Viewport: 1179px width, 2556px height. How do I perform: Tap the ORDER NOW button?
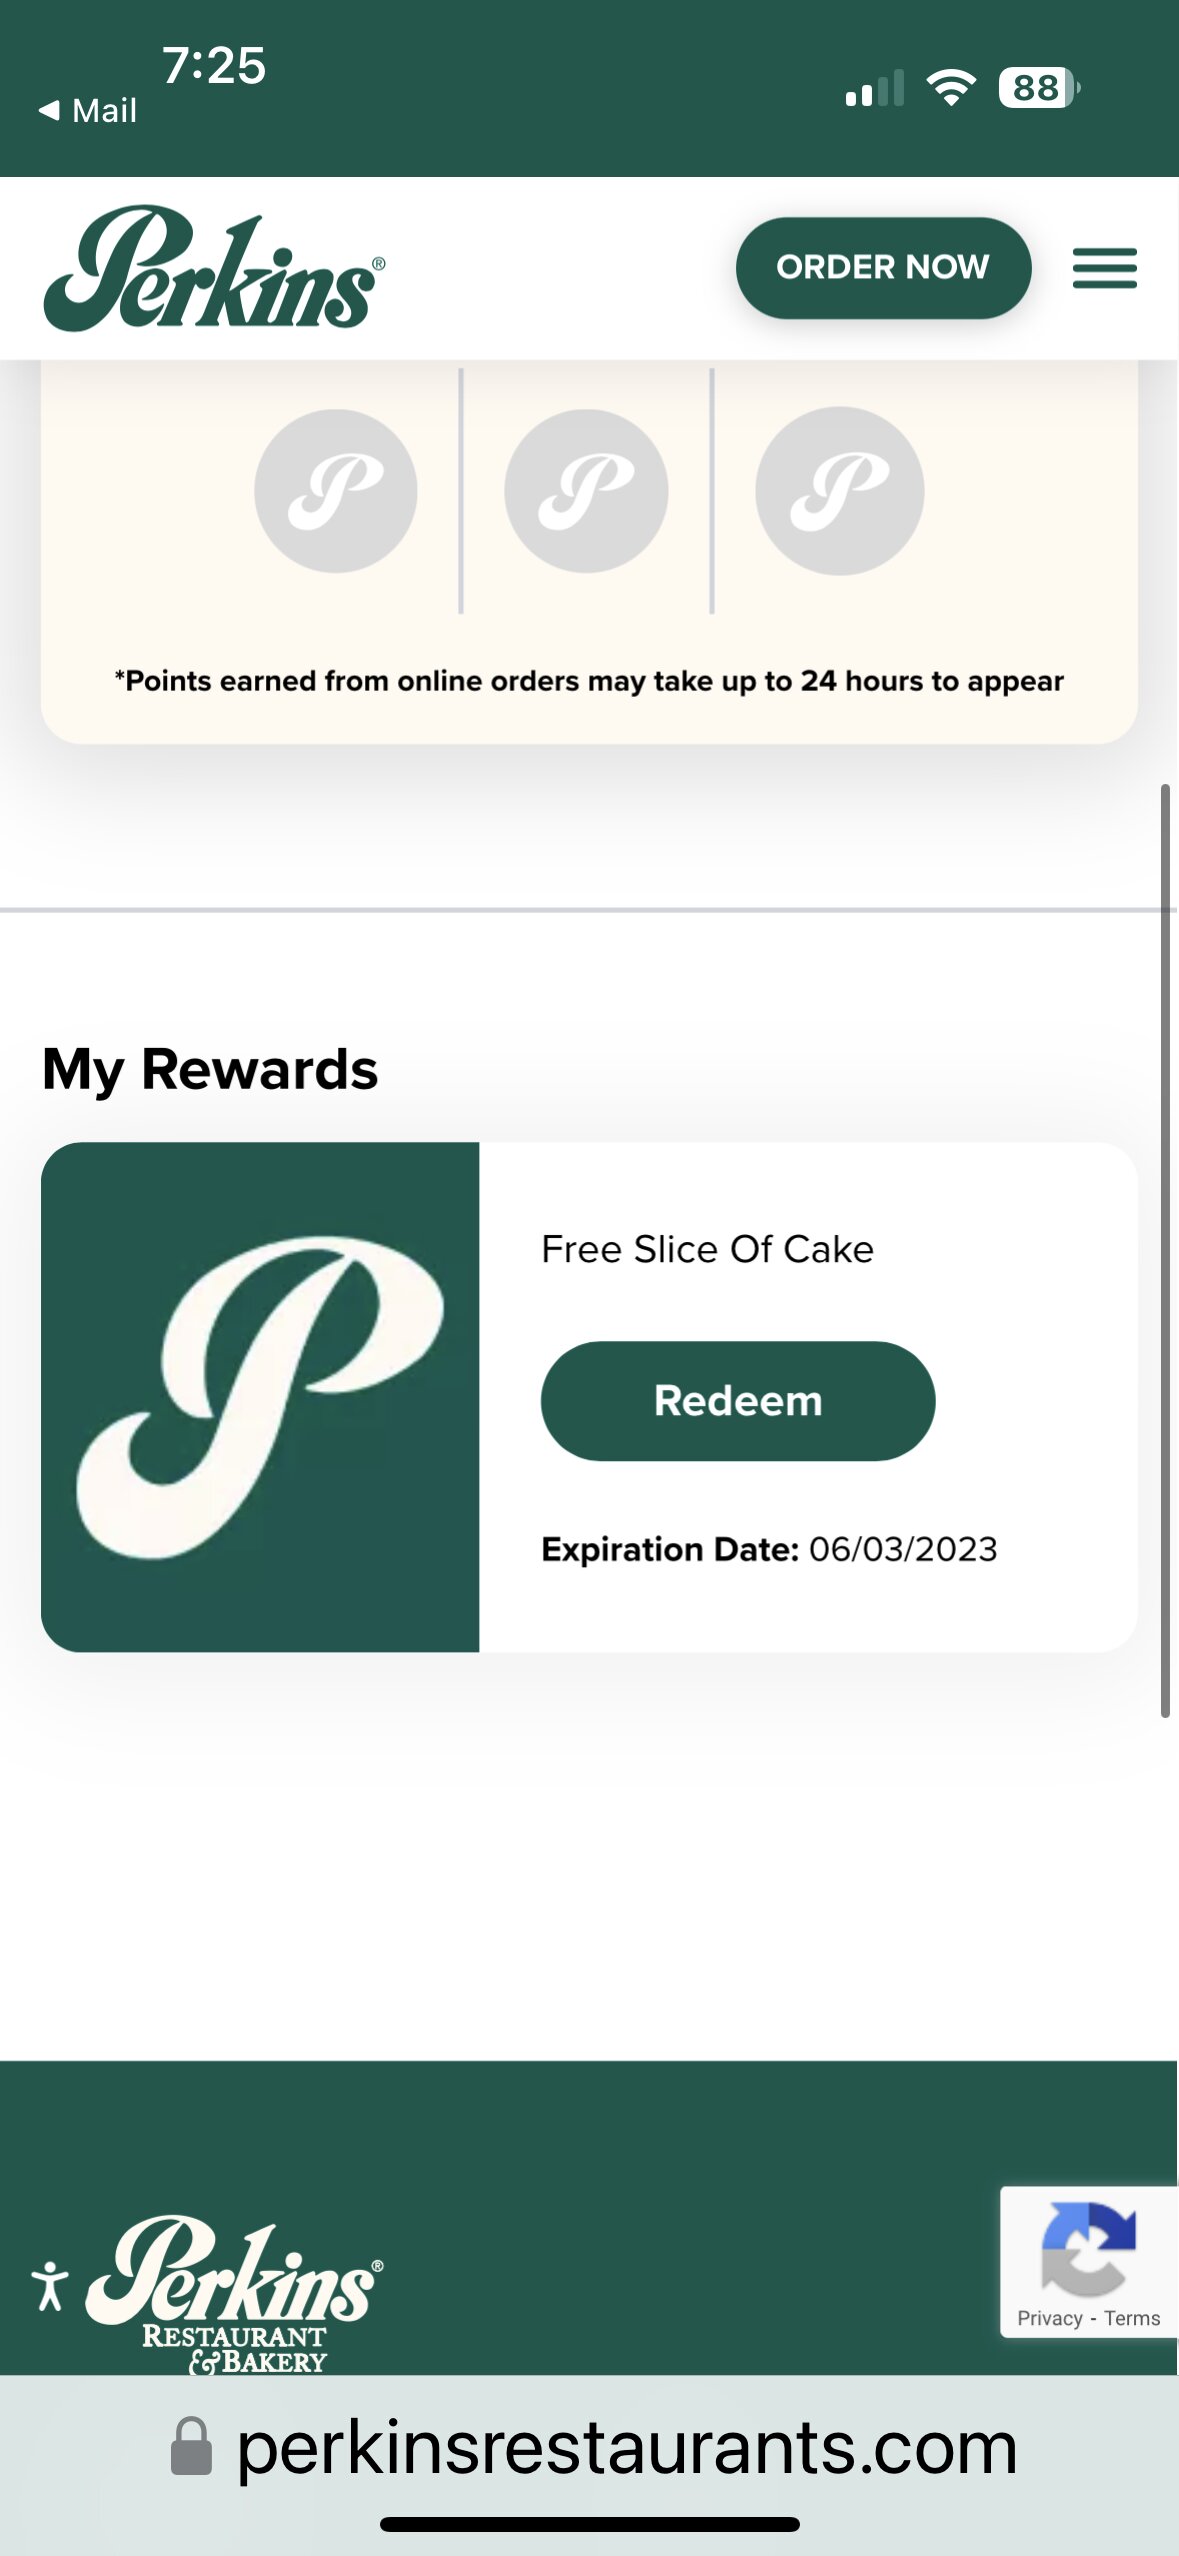(x=883, y=268)
